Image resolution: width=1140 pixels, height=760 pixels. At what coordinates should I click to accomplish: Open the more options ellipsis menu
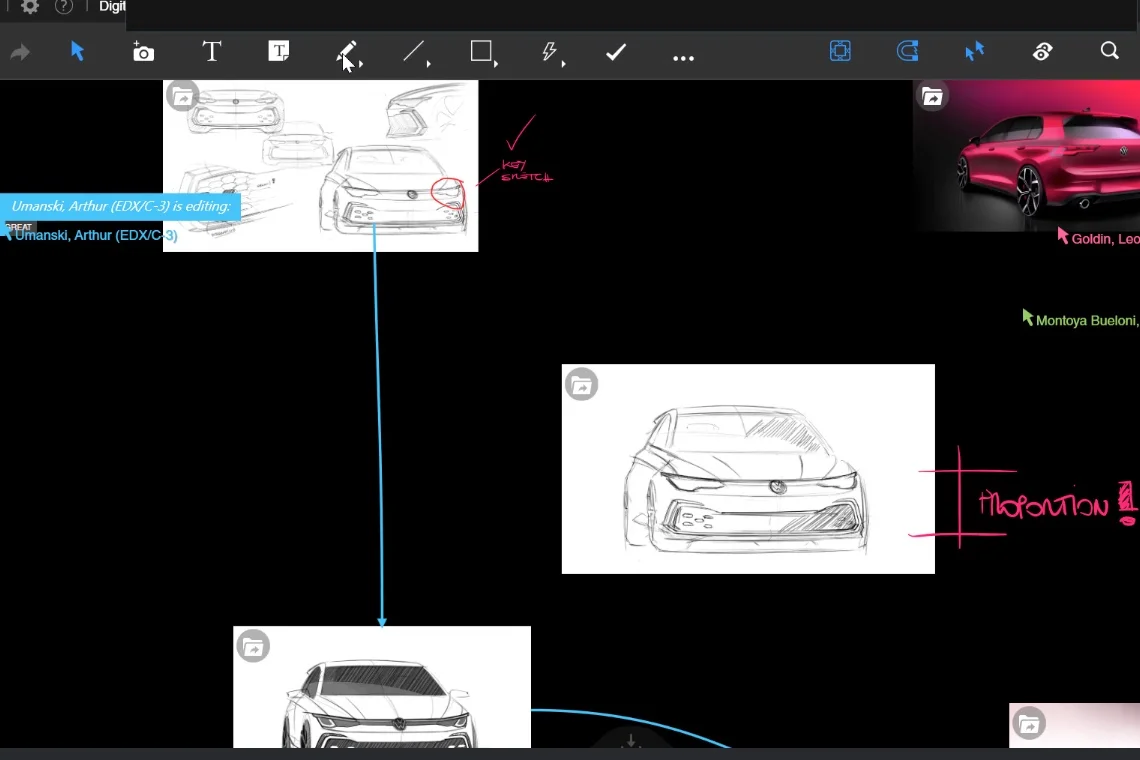(683, 58)
